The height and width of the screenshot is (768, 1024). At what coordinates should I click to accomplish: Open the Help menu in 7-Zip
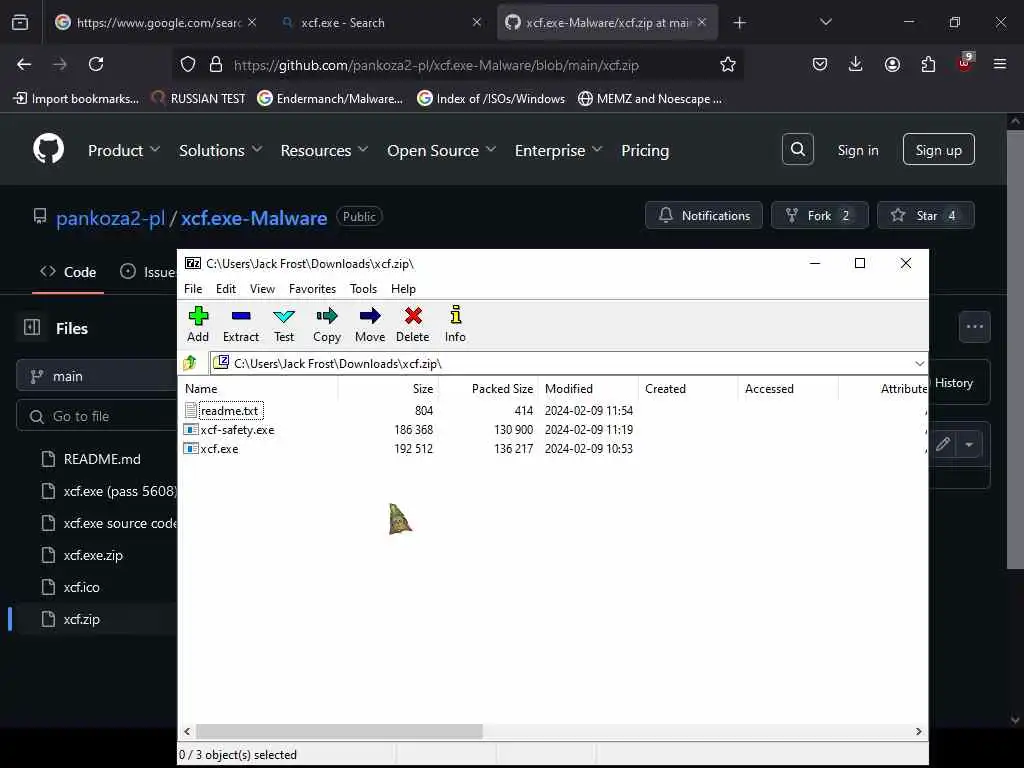[403, 289]
